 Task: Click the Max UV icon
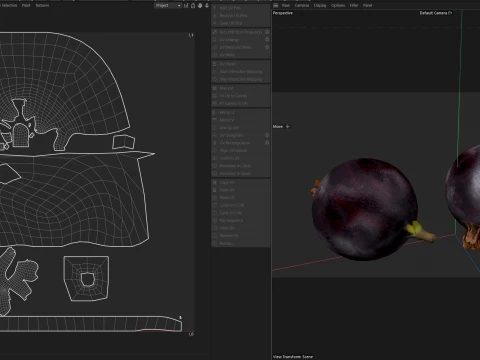(215, 88)
